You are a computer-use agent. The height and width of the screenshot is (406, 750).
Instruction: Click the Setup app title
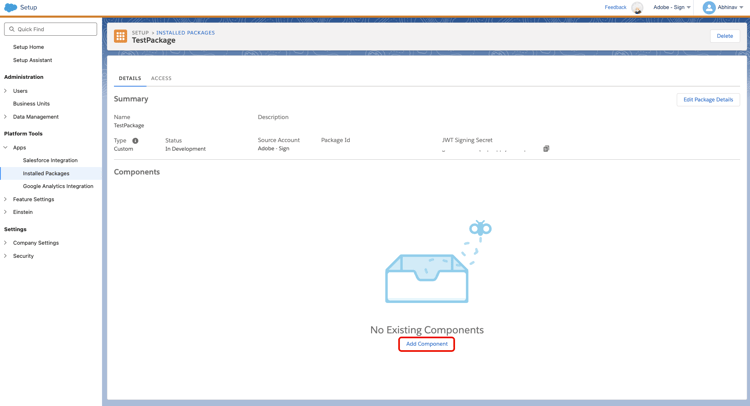coord(29,7)
